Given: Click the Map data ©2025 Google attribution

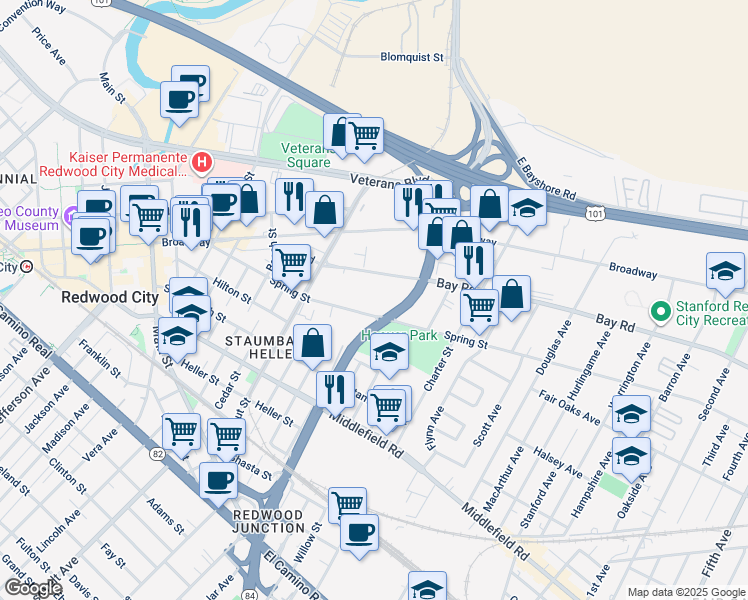Looking at the screenshot, I should point(687,592).
